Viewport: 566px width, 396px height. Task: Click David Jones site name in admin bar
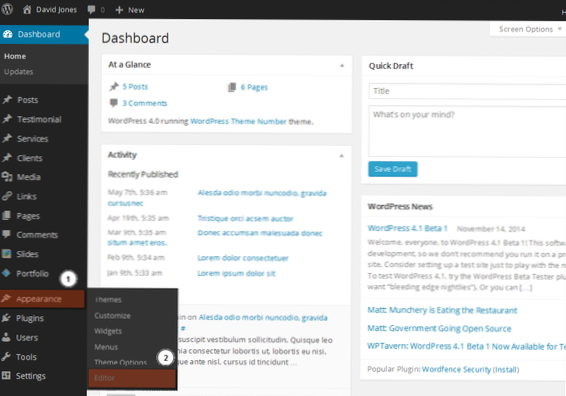coord(56,10)
